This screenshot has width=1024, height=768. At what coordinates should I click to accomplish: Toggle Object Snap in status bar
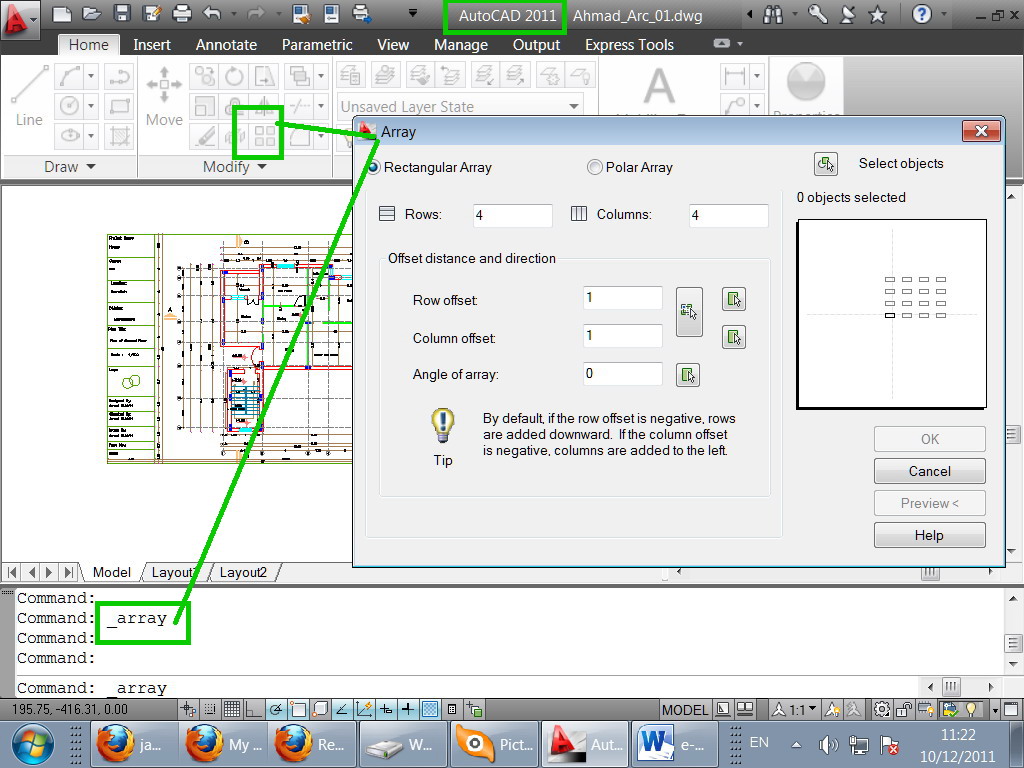[298, 709]
